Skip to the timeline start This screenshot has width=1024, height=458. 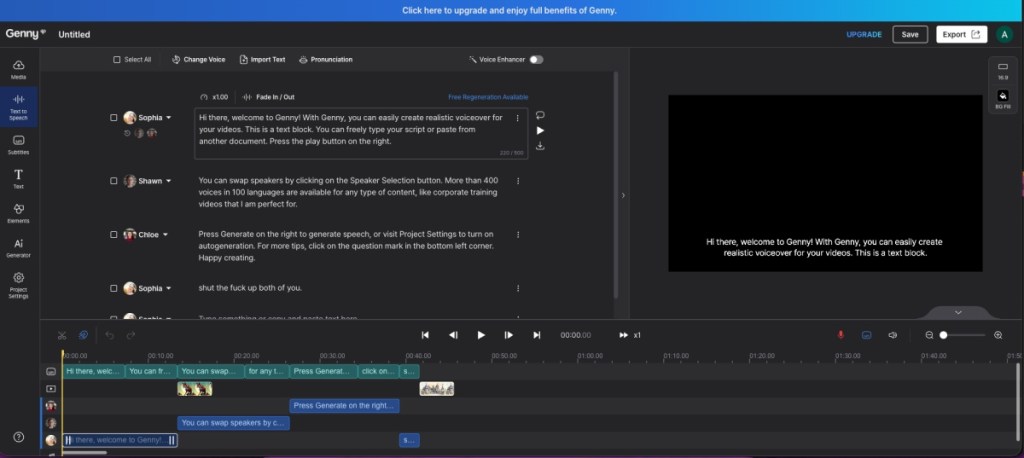pos(425,335)
